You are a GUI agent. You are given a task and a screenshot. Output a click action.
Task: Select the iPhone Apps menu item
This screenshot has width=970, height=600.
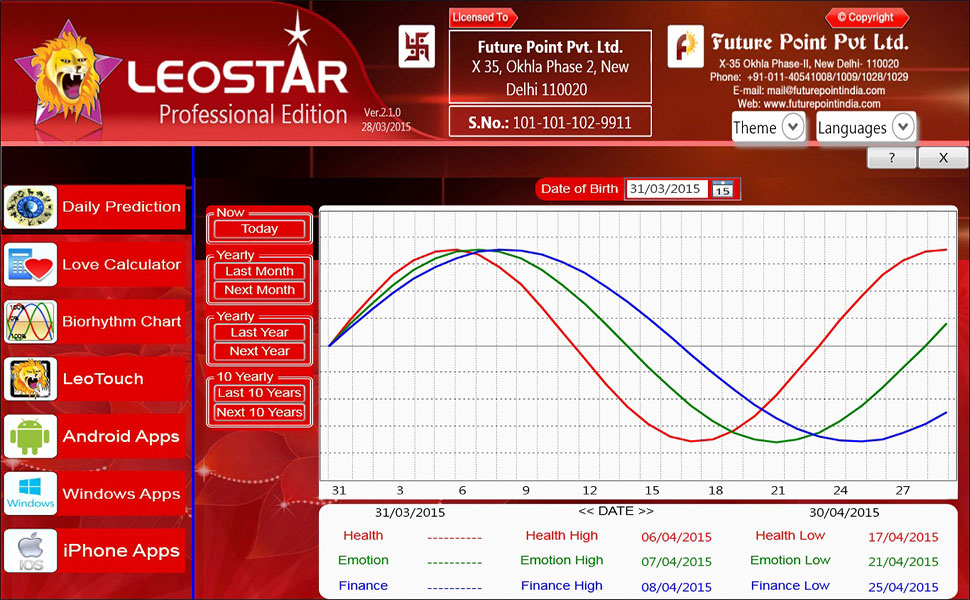pos(121,551)
